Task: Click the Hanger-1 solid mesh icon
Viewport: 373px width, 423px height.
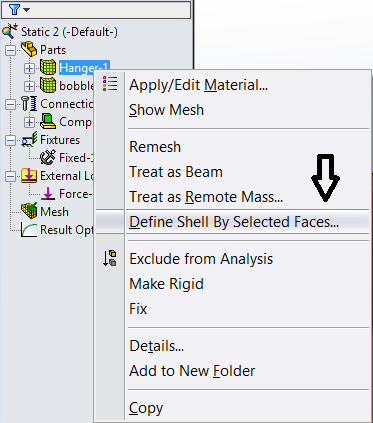Action: (x=48, y=68)
